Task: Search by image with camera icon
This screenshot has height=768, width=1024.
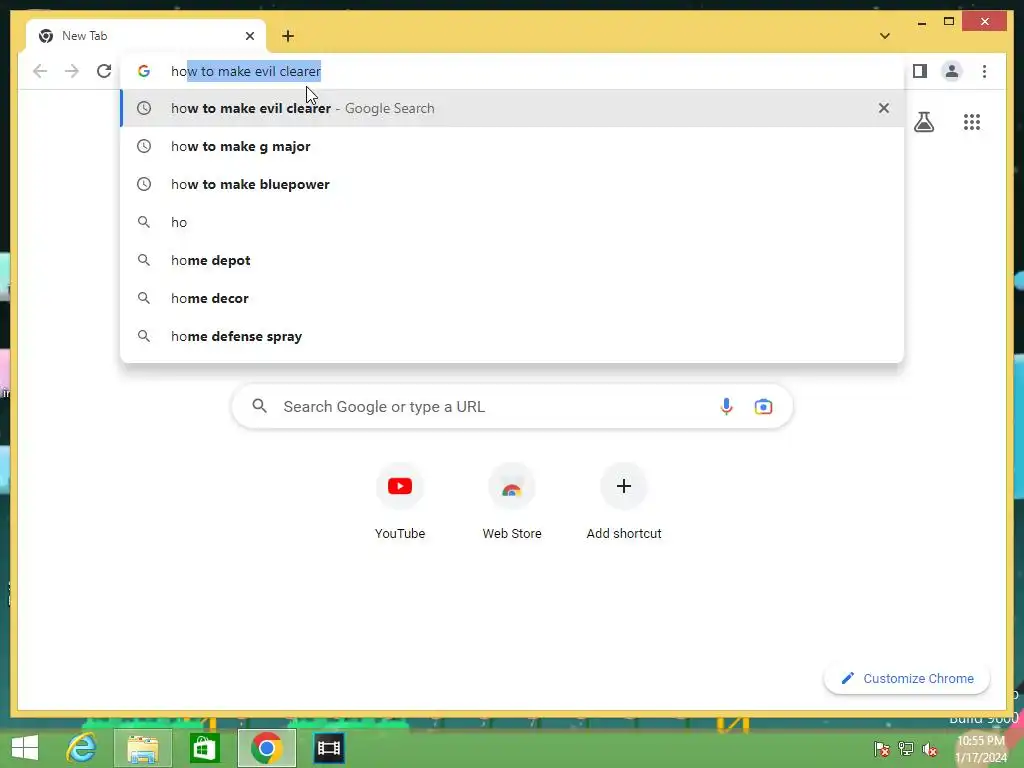Action: (763, 407)
